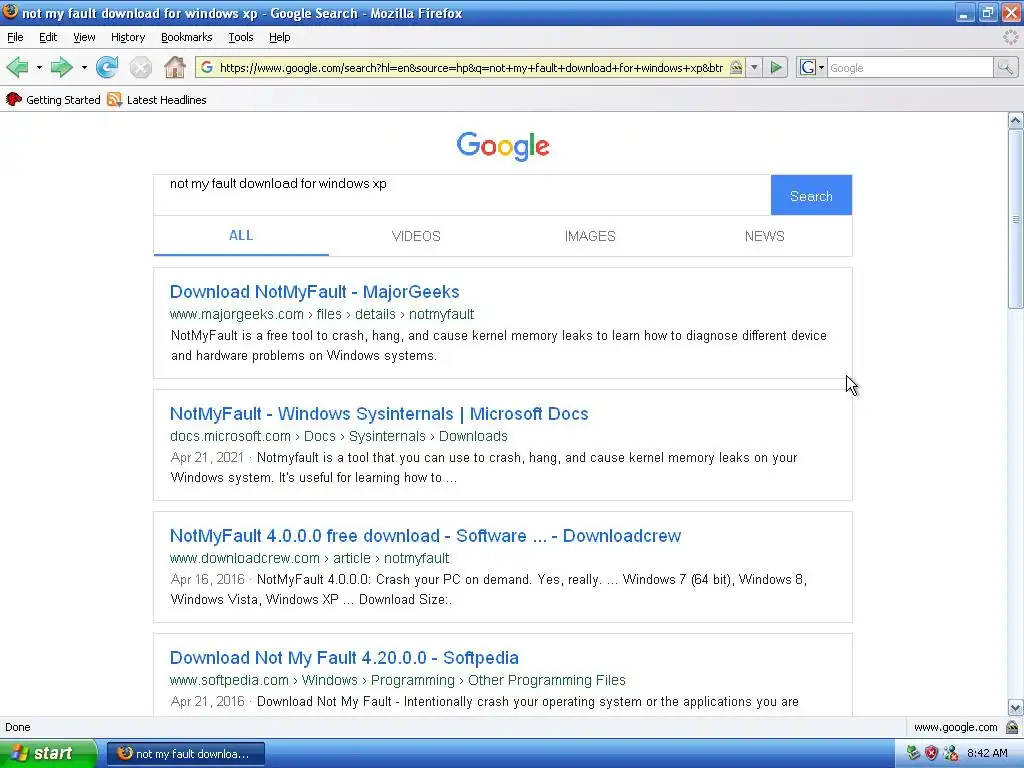The image size is (1024, 768).
Task: Reload the current page
Action: point(107,67)
